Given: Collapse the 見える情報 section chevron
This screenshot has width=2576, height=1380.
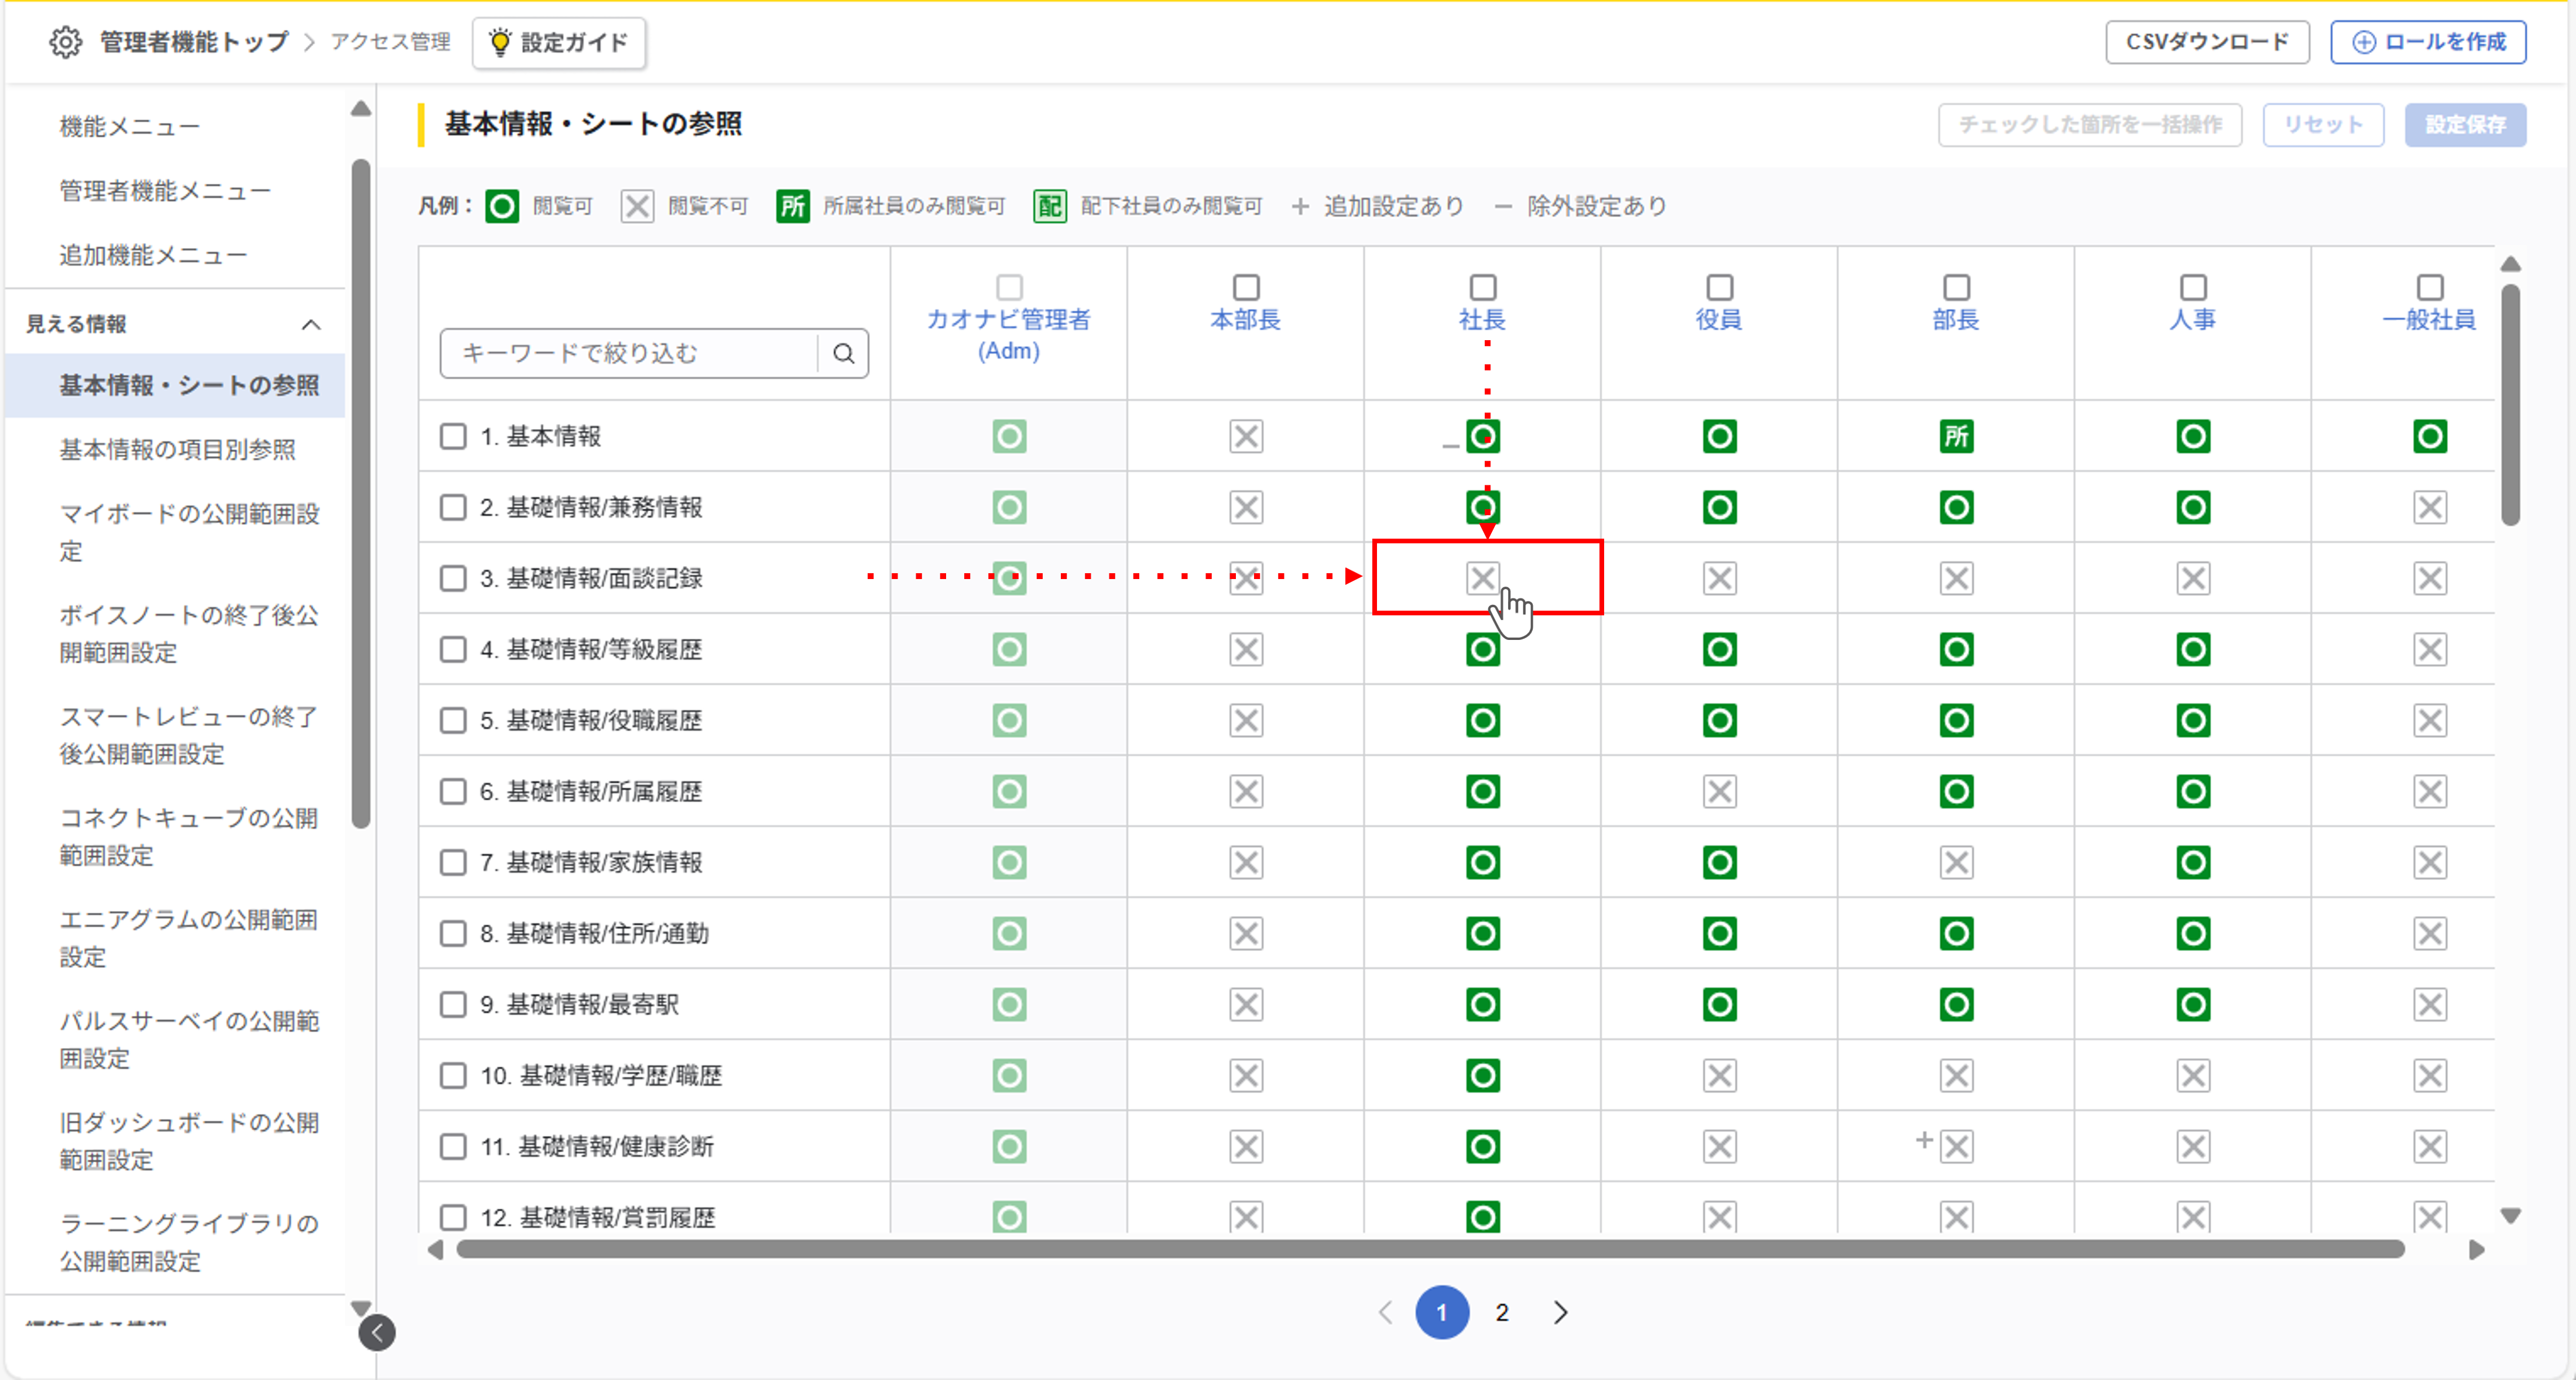Looking at the screenshot, I should click(x=311, y=324).
